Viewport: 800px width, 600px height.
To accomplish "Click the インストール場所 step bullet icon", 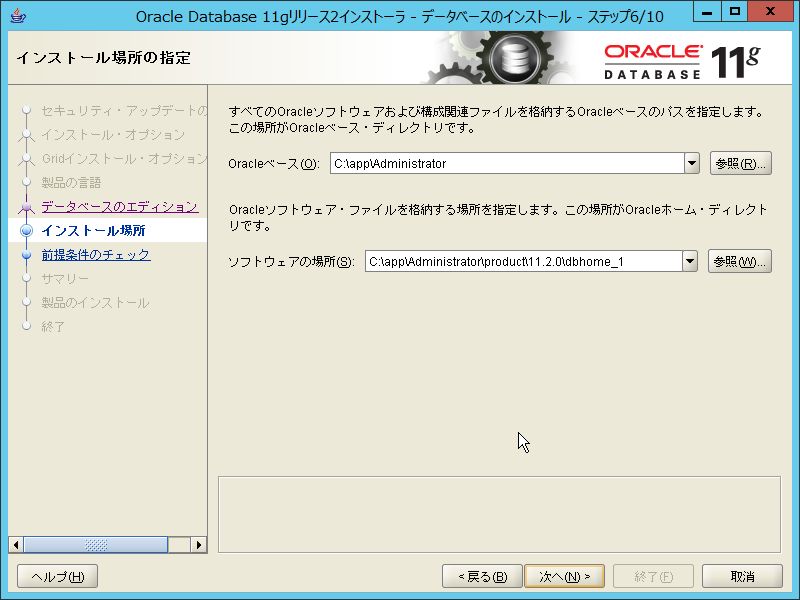I will coord(27,231).
